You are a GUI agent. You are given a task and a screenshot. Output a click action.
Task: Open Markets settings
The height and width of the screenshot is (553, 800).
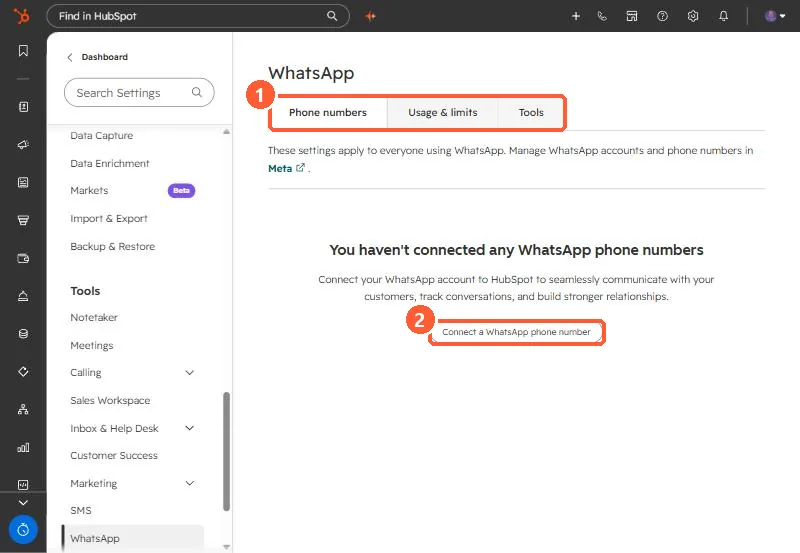tap(89, 190)
